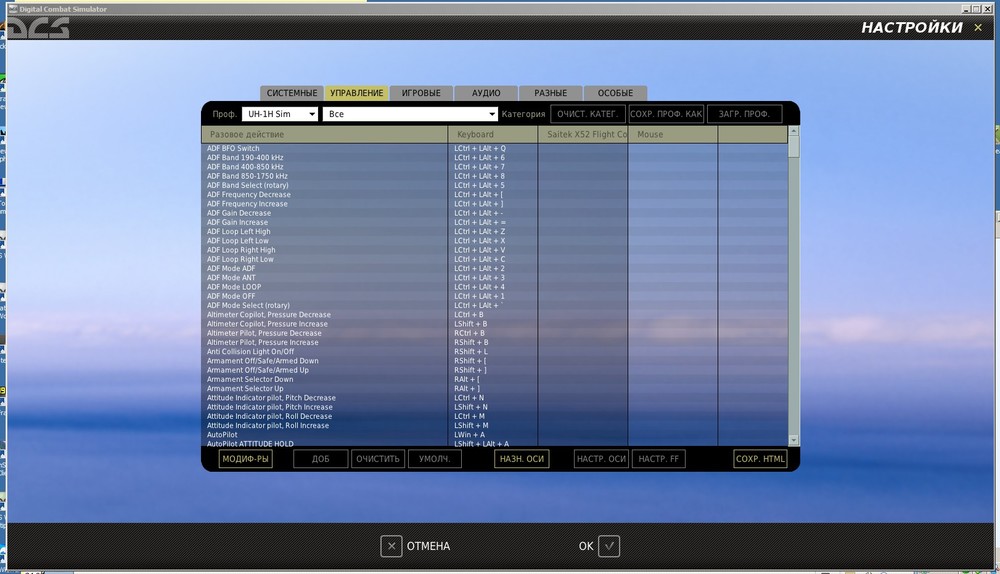Select the ADF Loop Left High row
This screenshot has width=1000, height=574.
(x=495, y=232)
